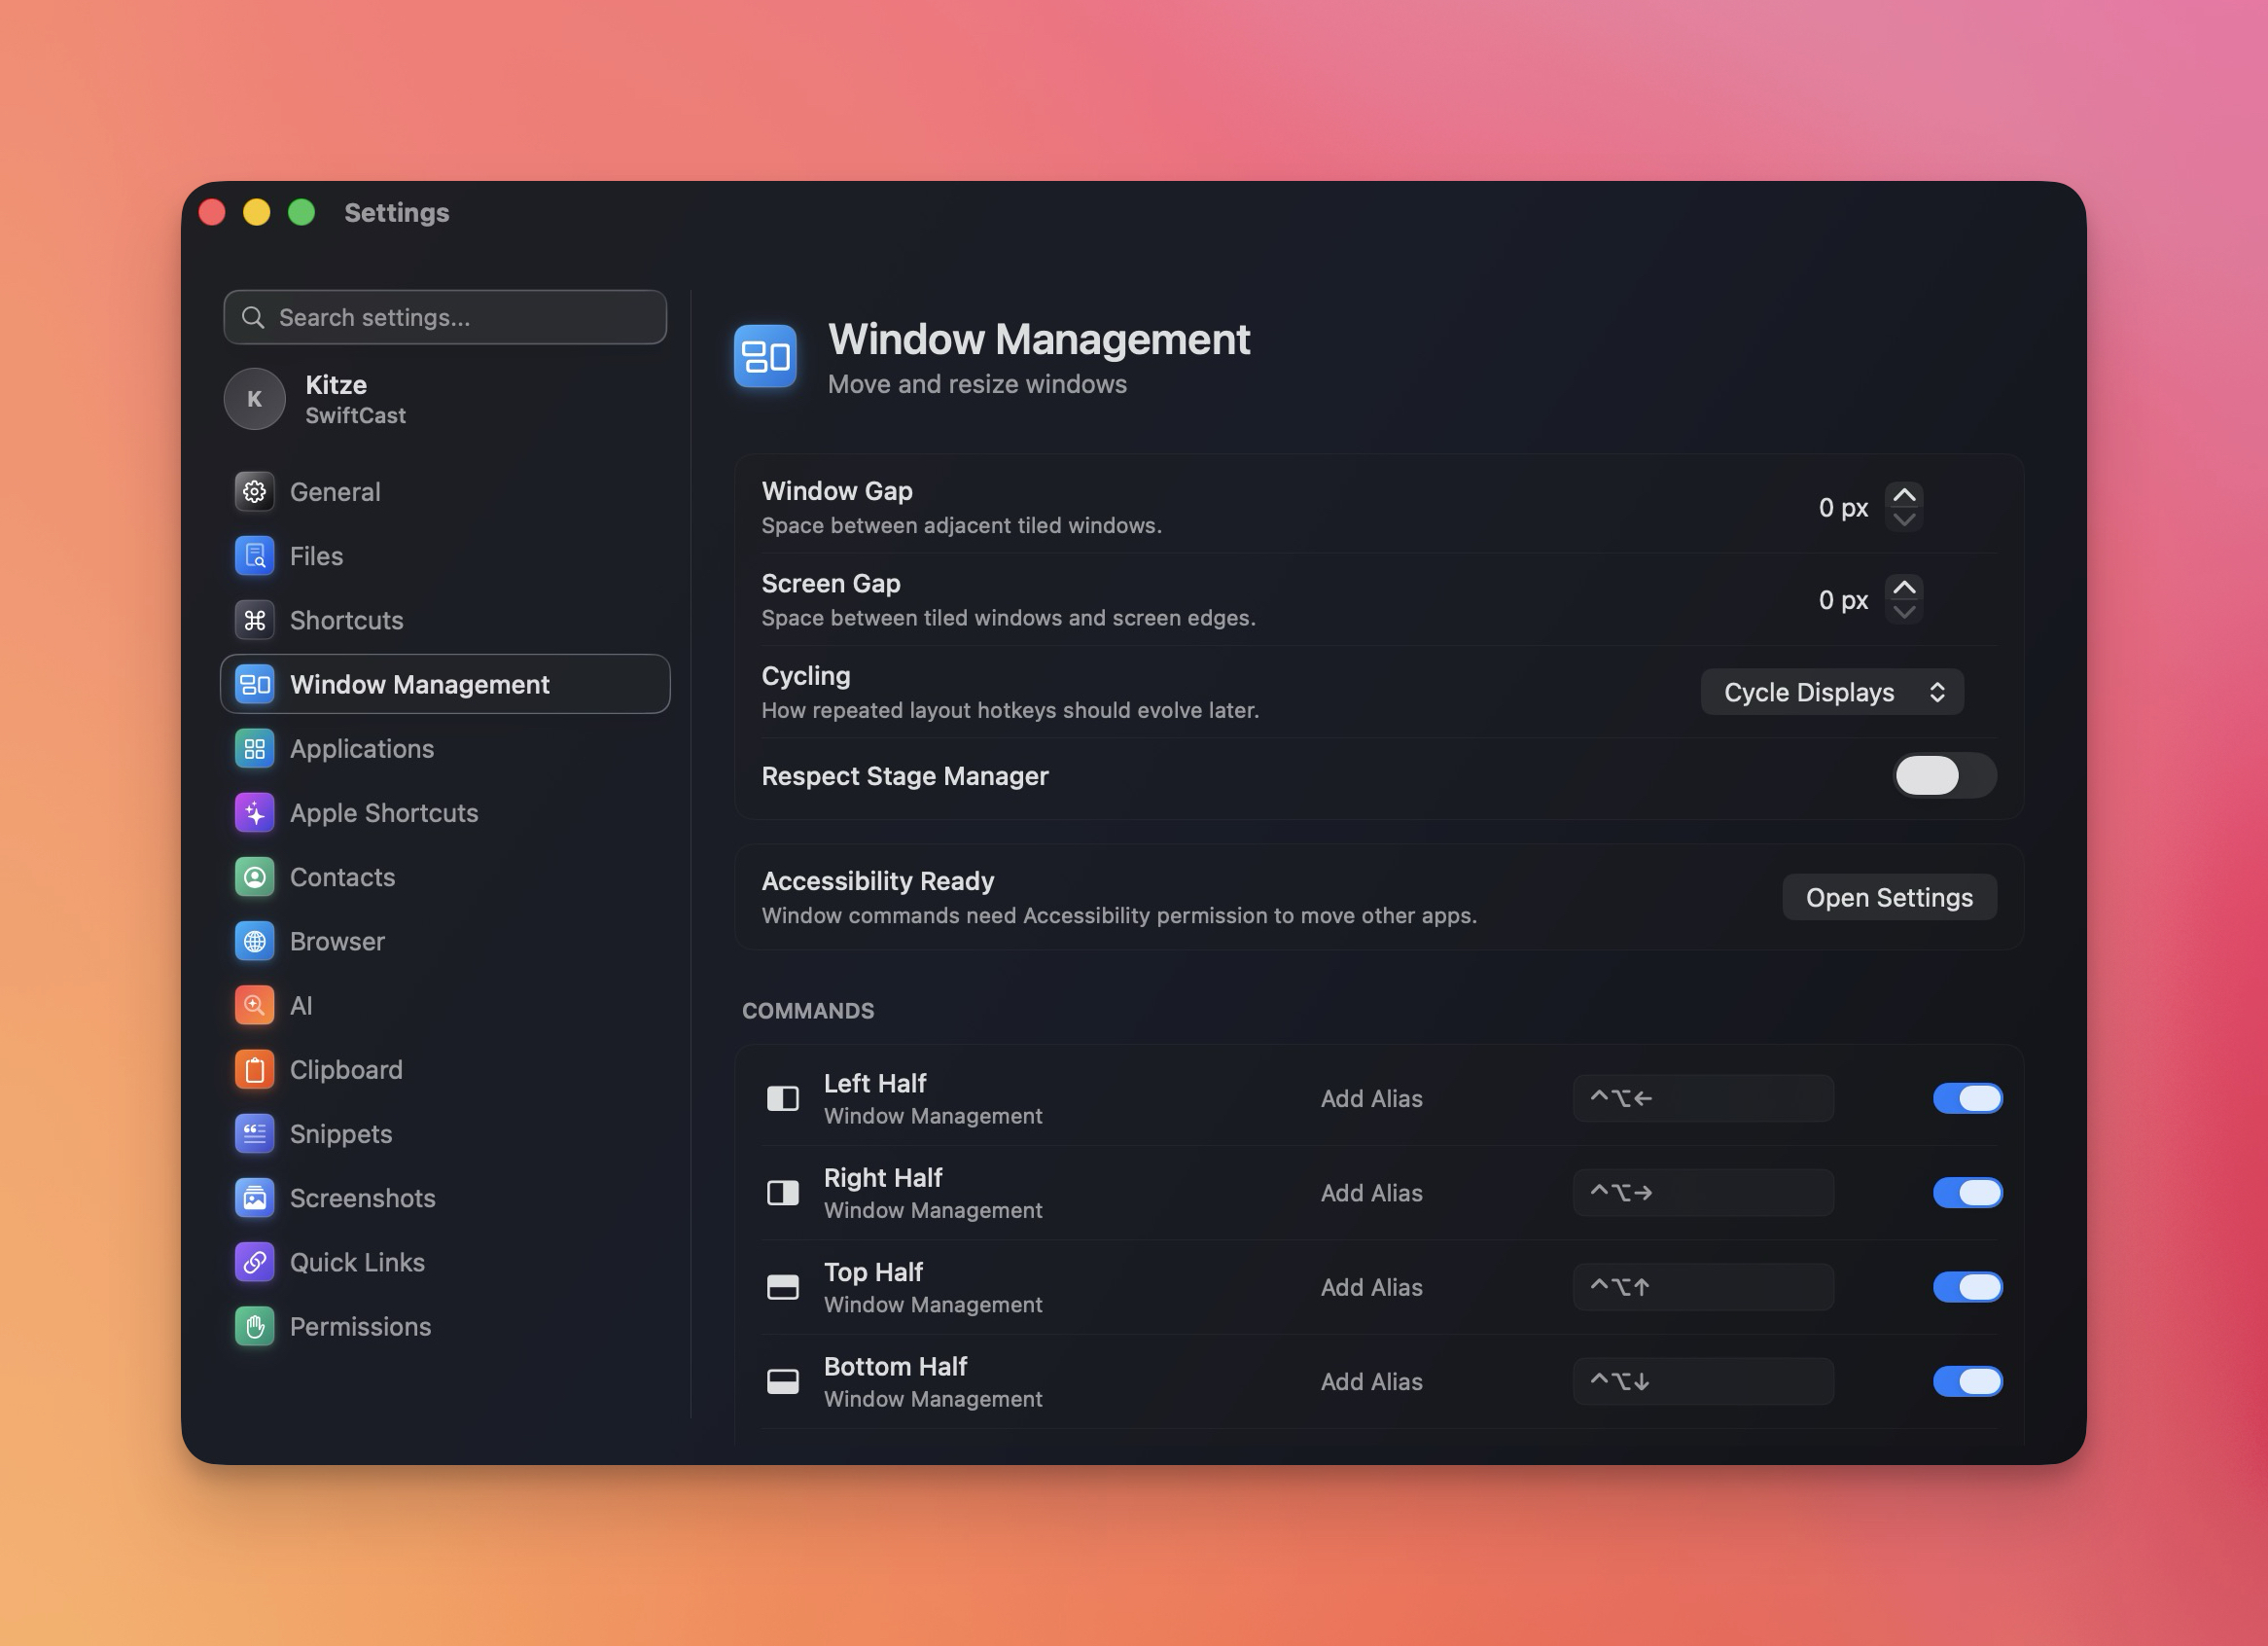
Task: Open Apple Shortcuts settings
Action: click(x=445, y=812)
